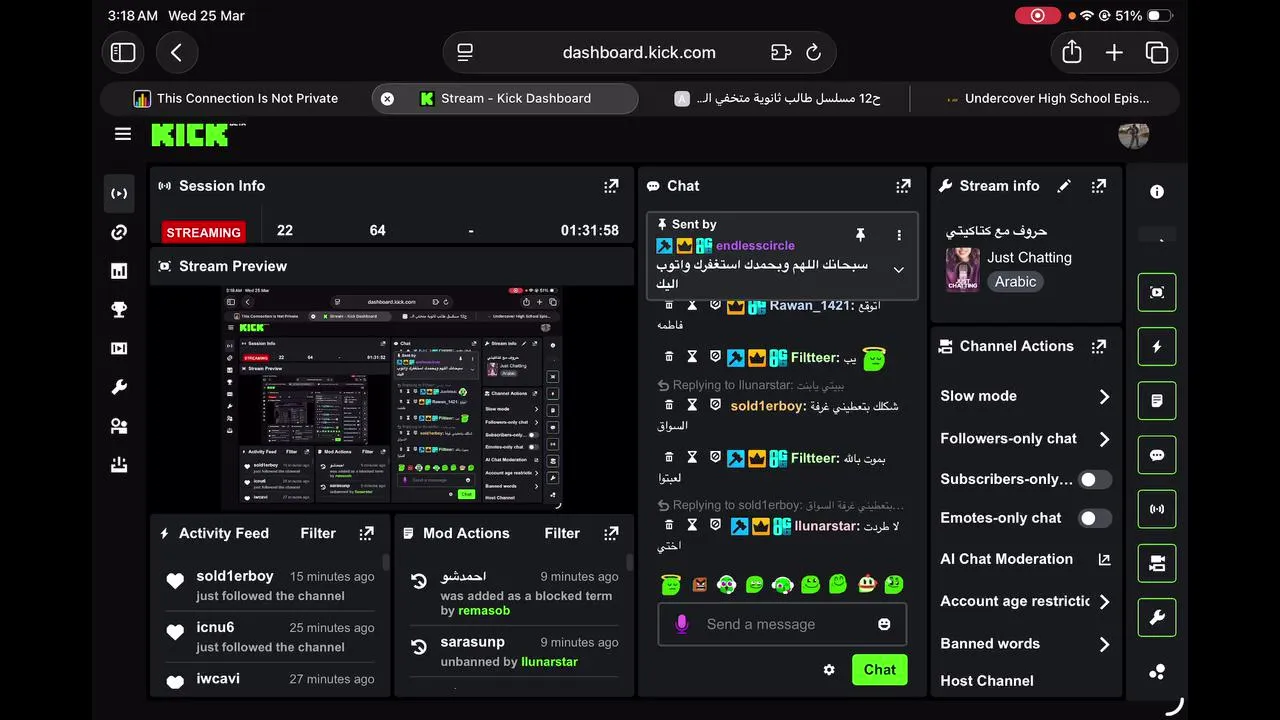Open the Activity Feed Filter
Viewport: 1280px width, 720px height.
(x=318, y=533)
